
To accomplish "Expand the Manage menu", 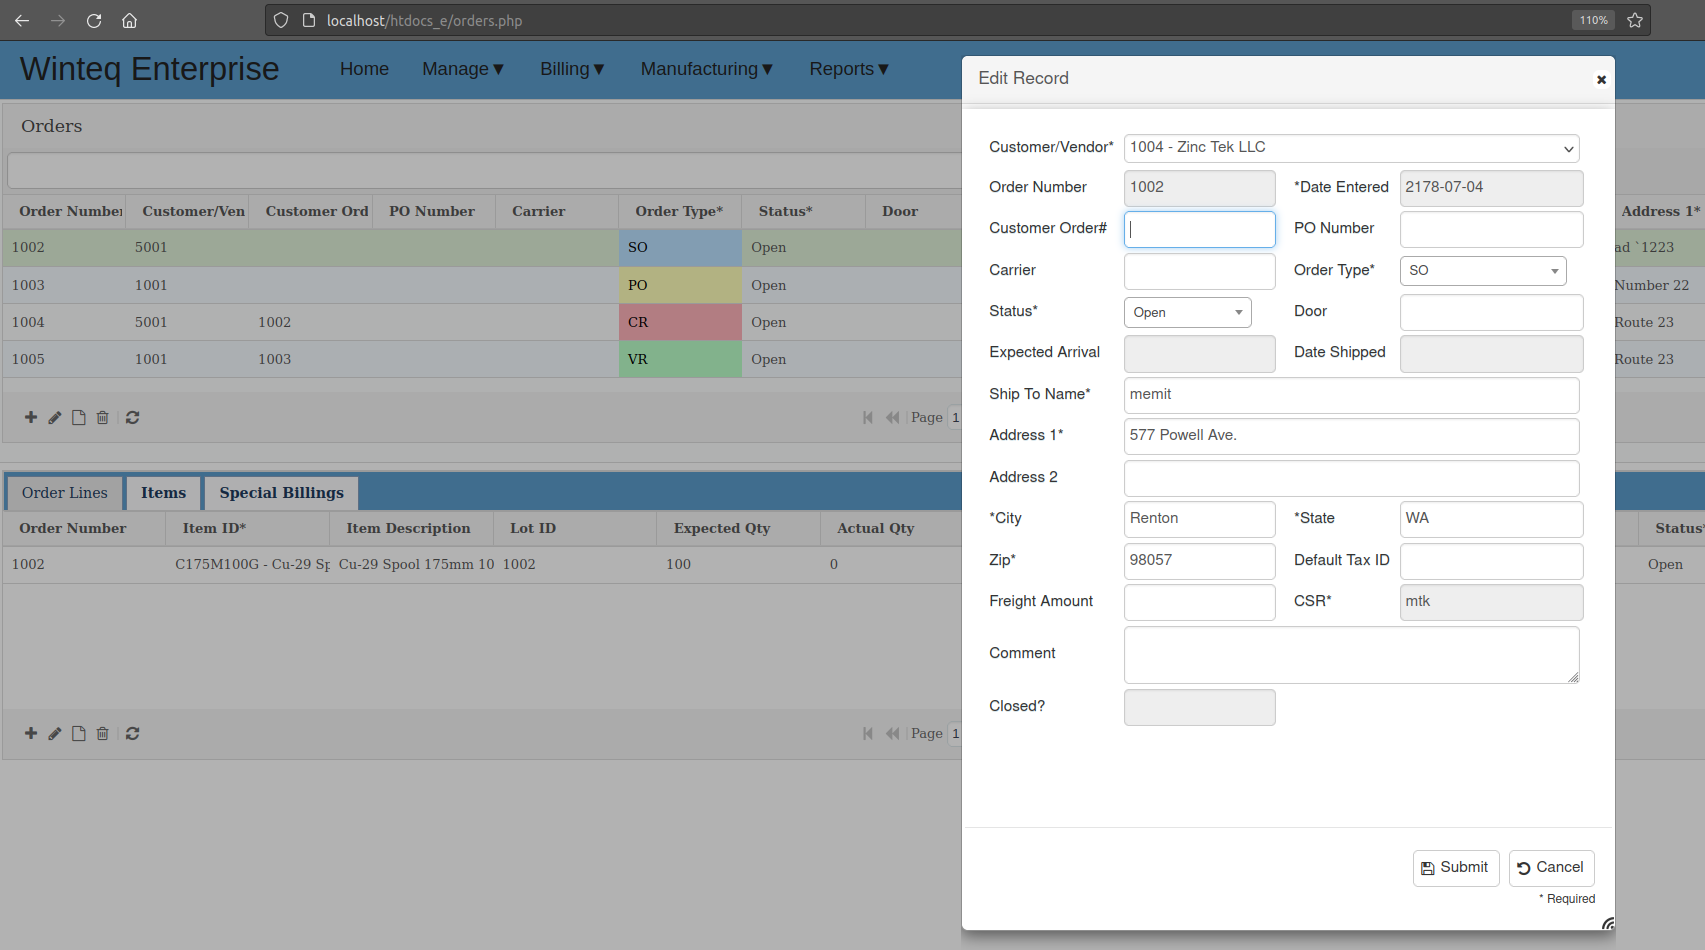I will [463, 69].
